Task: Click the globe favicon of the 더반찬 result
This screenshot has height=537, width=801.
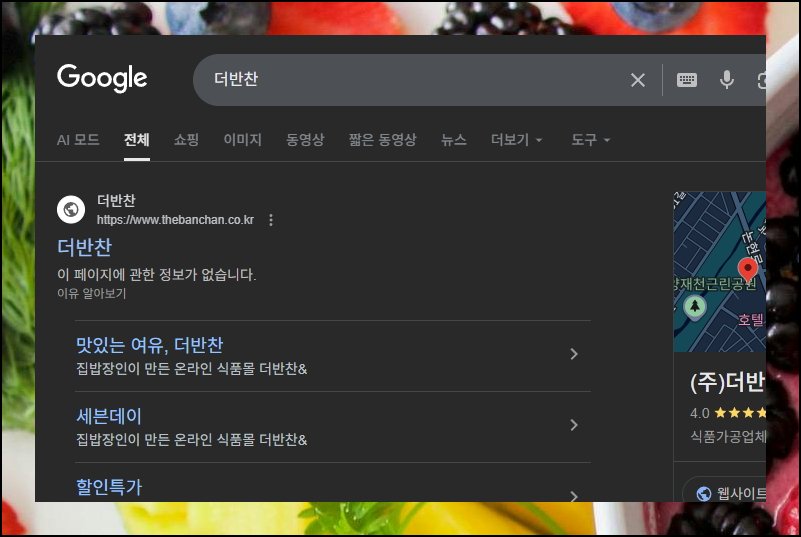Action: pyautogui.click(x=71, y=209)
